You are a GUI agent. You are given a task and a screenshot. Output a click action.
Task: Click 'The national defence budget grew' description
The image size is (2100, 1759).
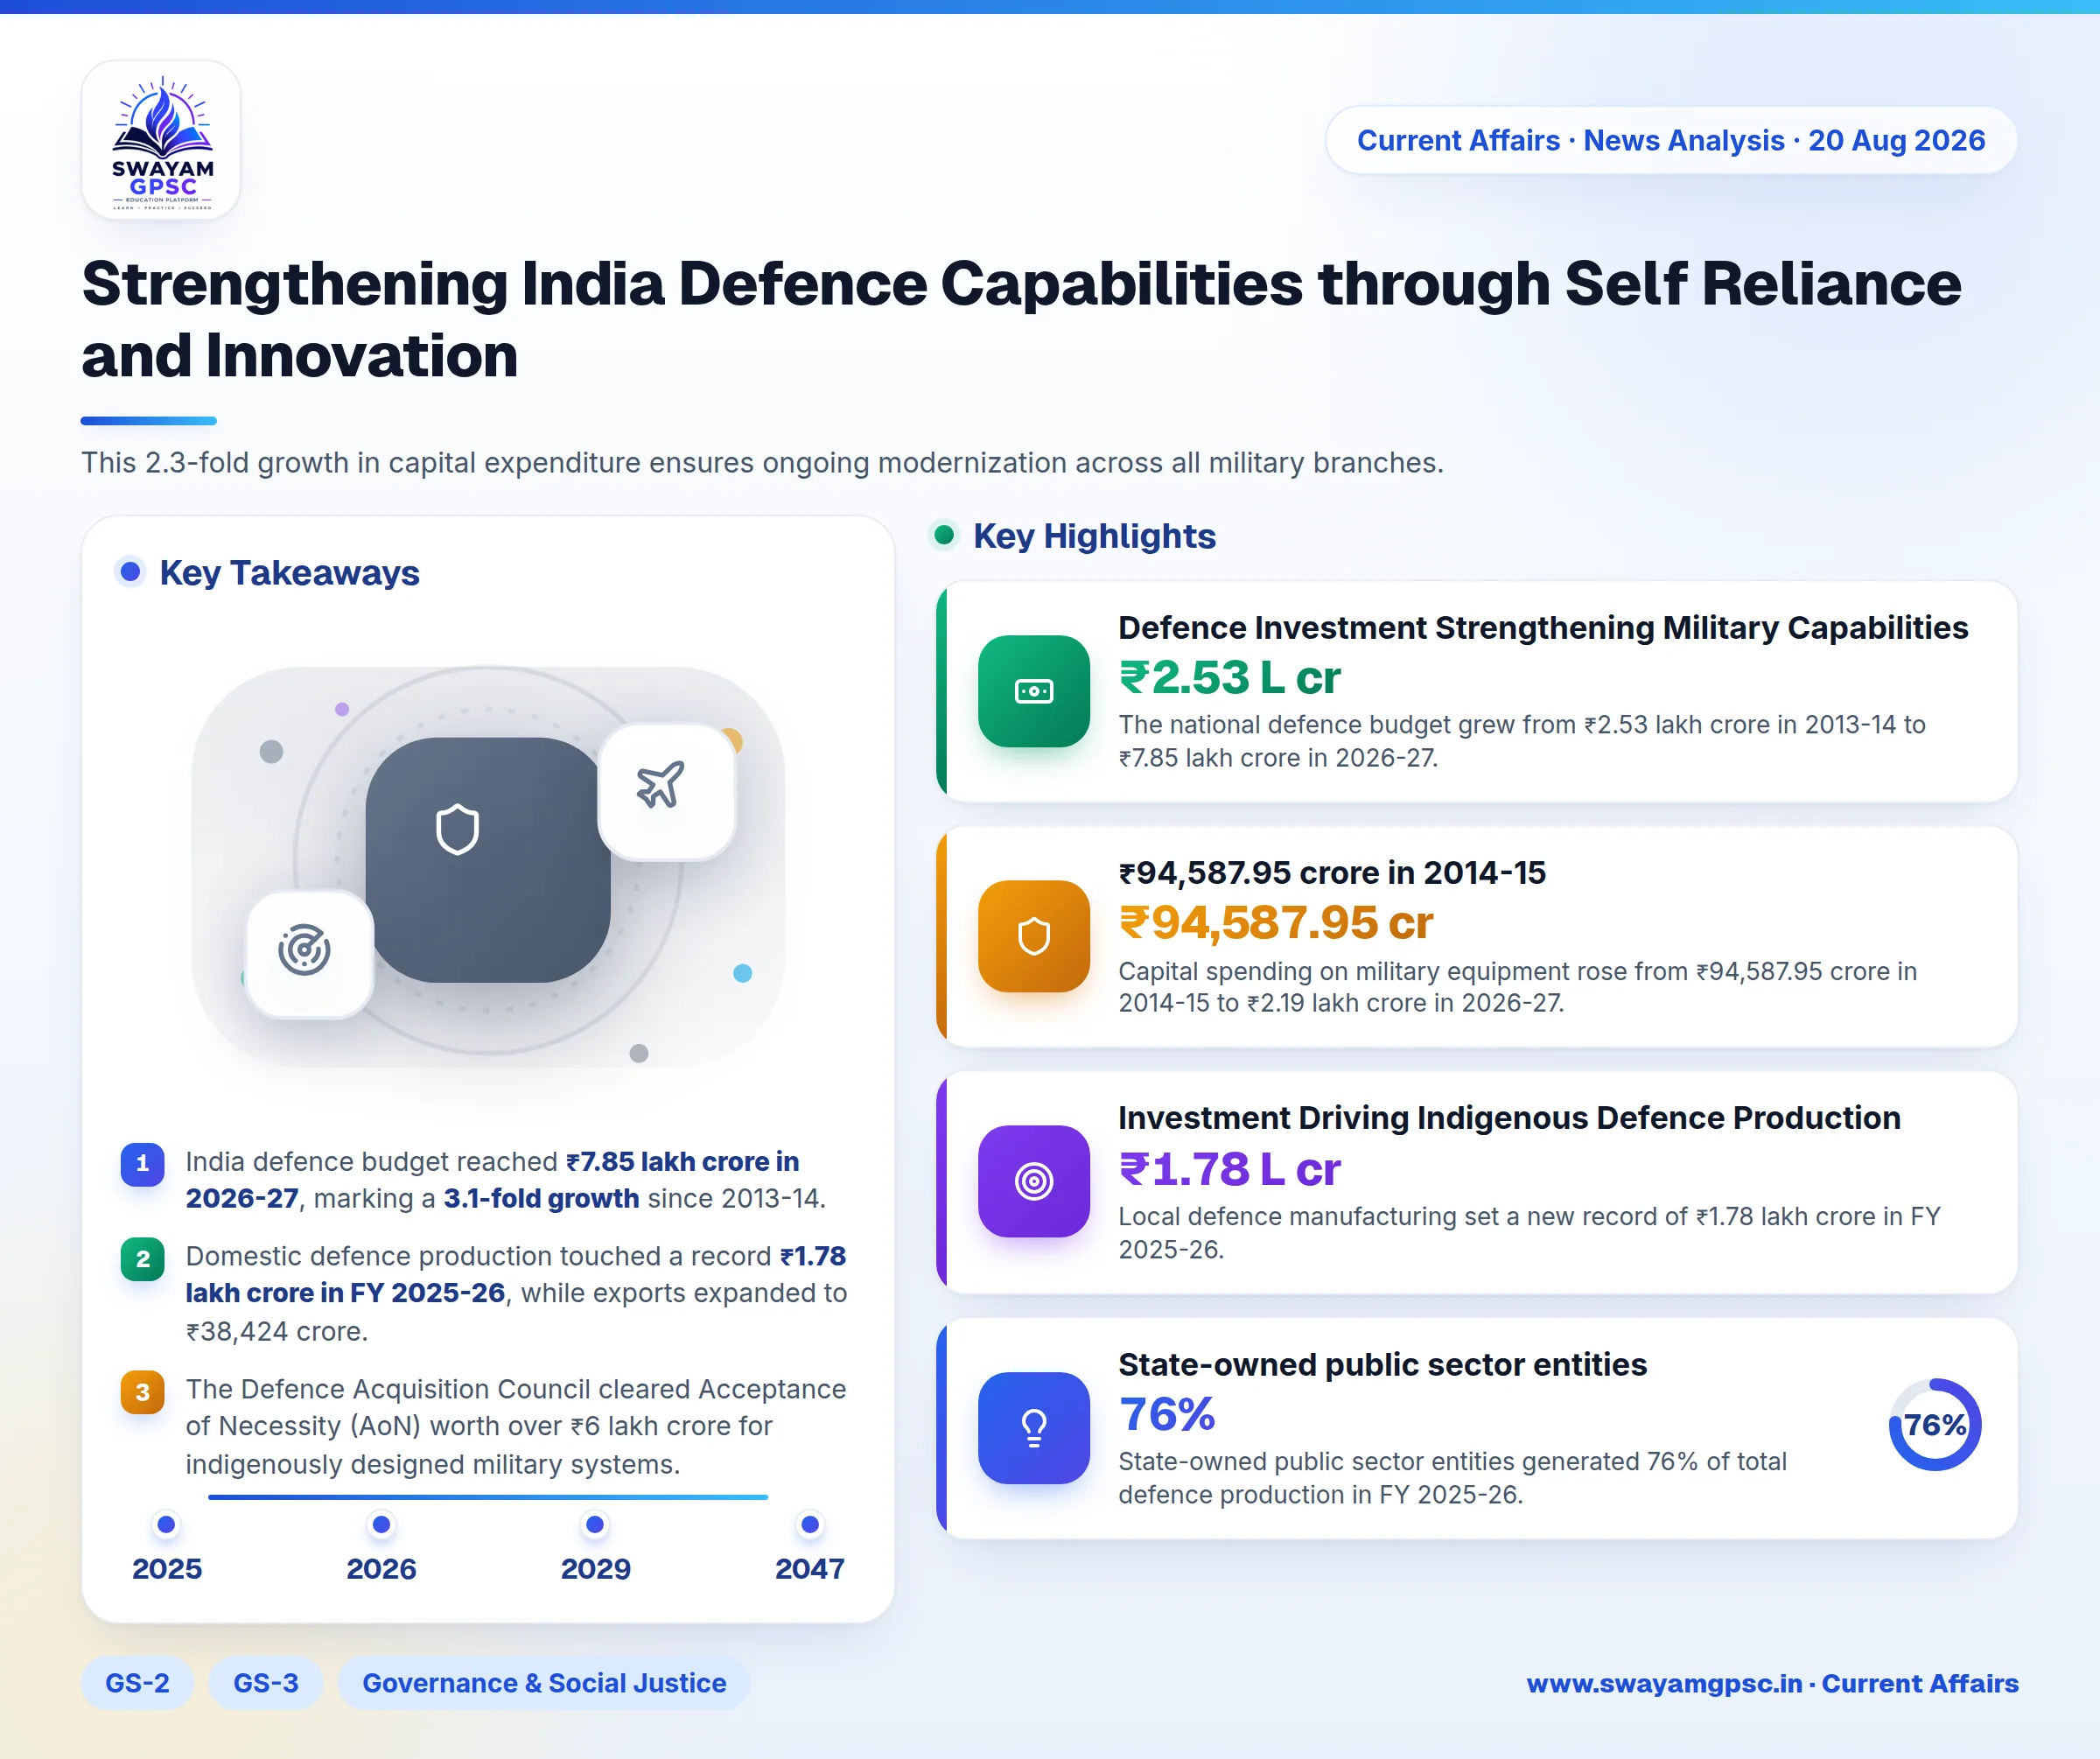point(1521,741)
